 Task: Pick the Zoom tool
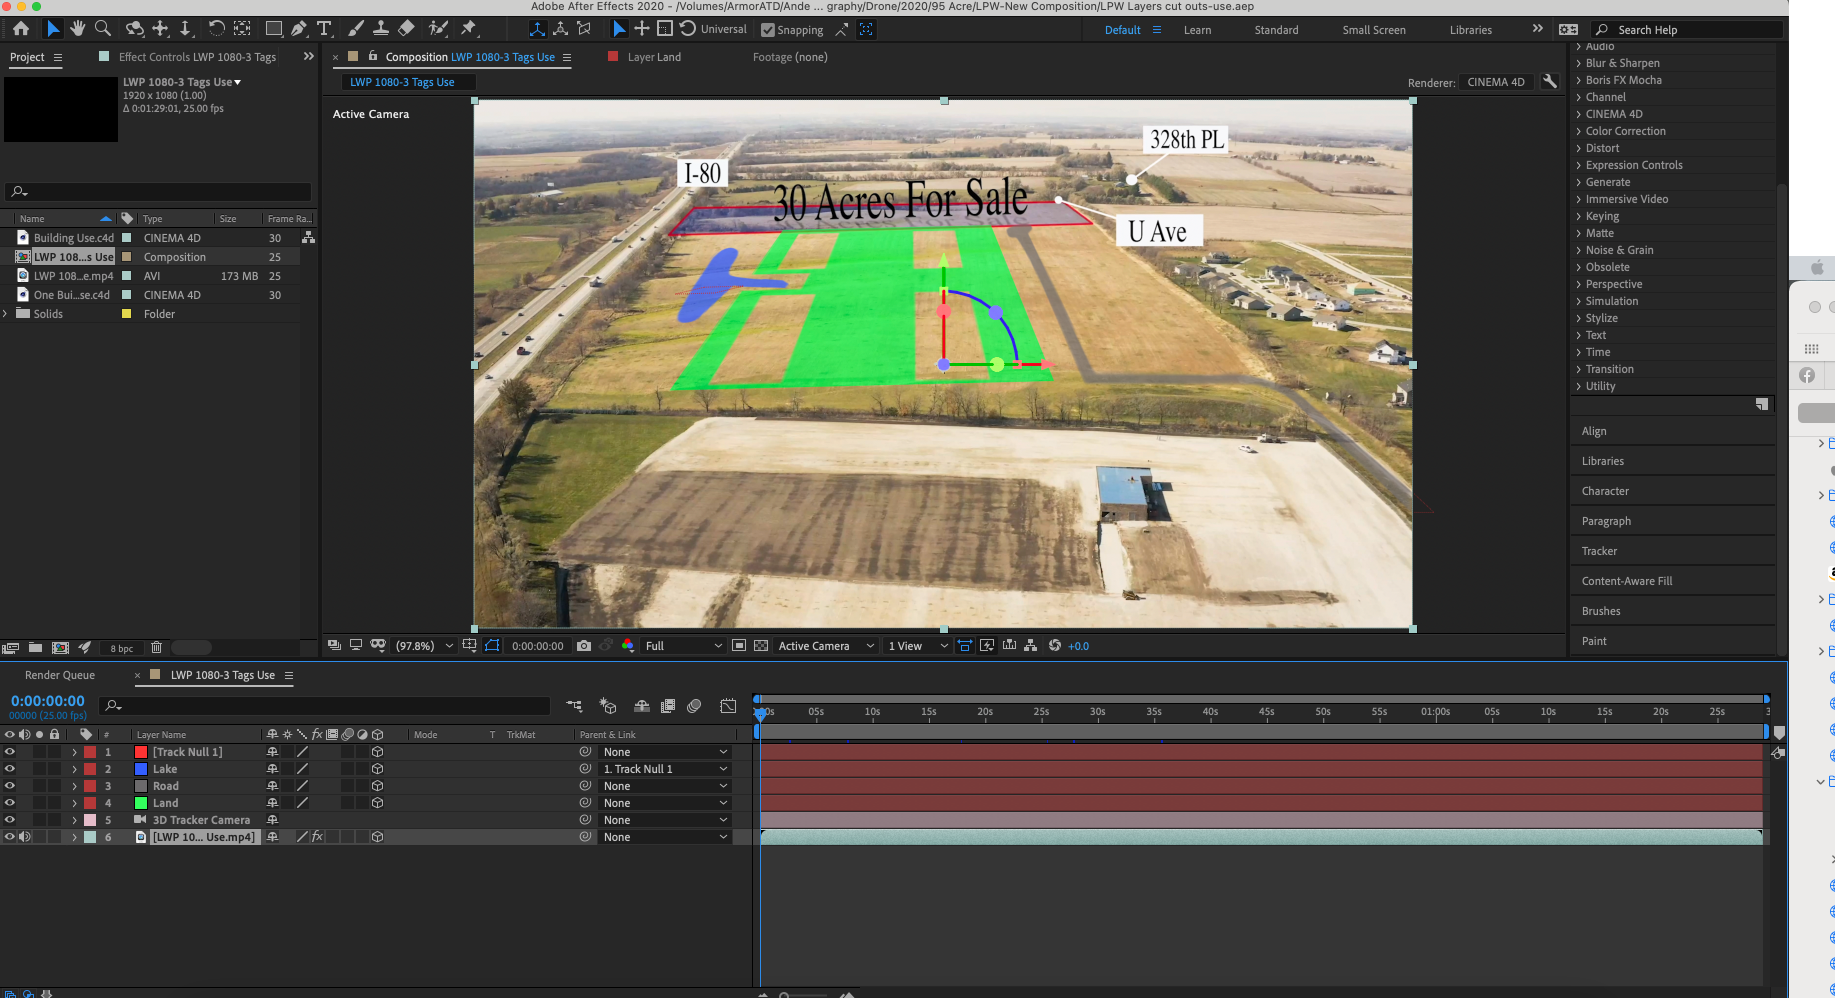click(103, 29)
